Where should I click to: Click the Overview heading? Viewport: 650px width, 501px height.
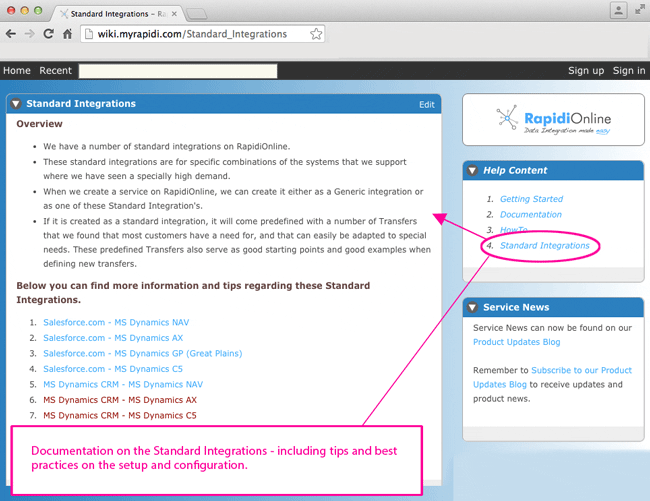click(39, 124)
